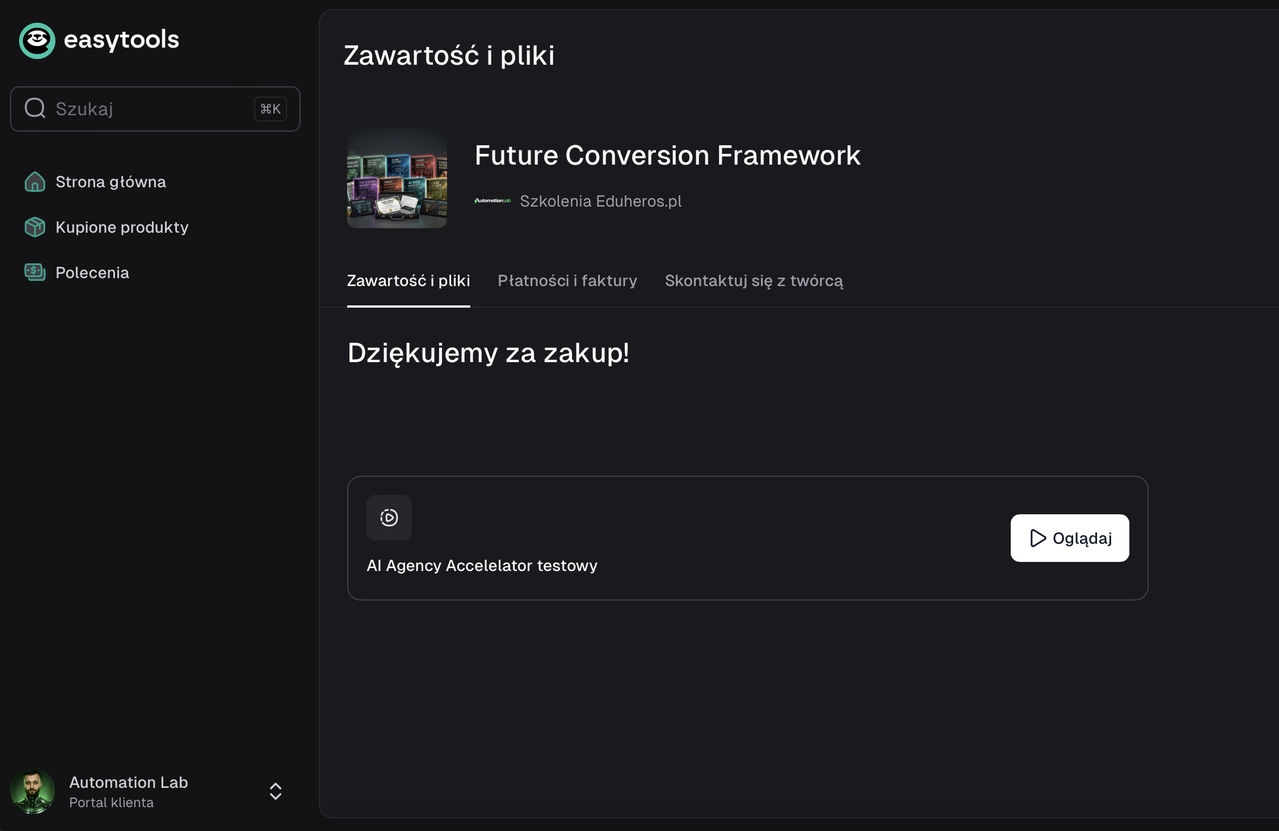Click the easytools sloth logo icon
Viewport: 1279px width, 831px height.
(x=37, y=40)
